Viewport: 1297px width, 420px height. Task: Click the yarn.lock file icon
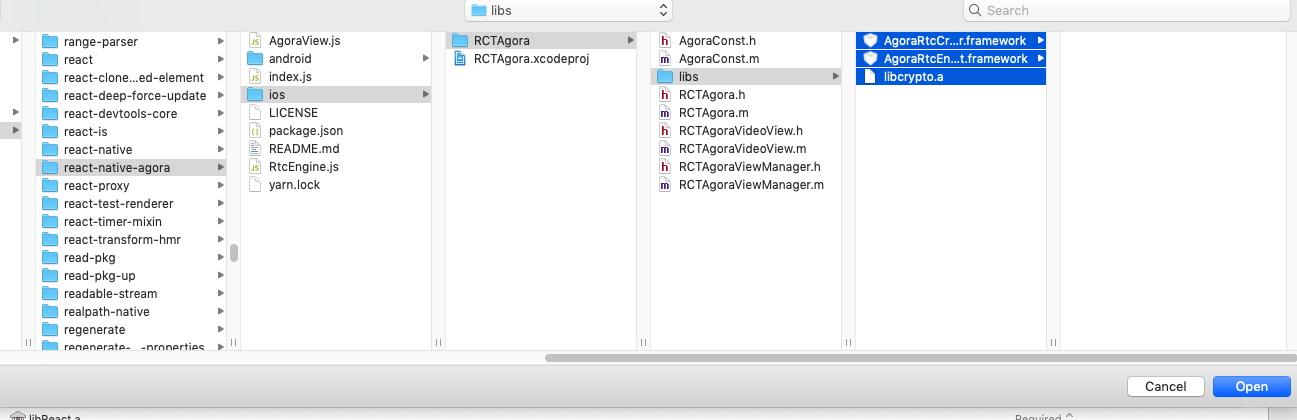(255, 185)
